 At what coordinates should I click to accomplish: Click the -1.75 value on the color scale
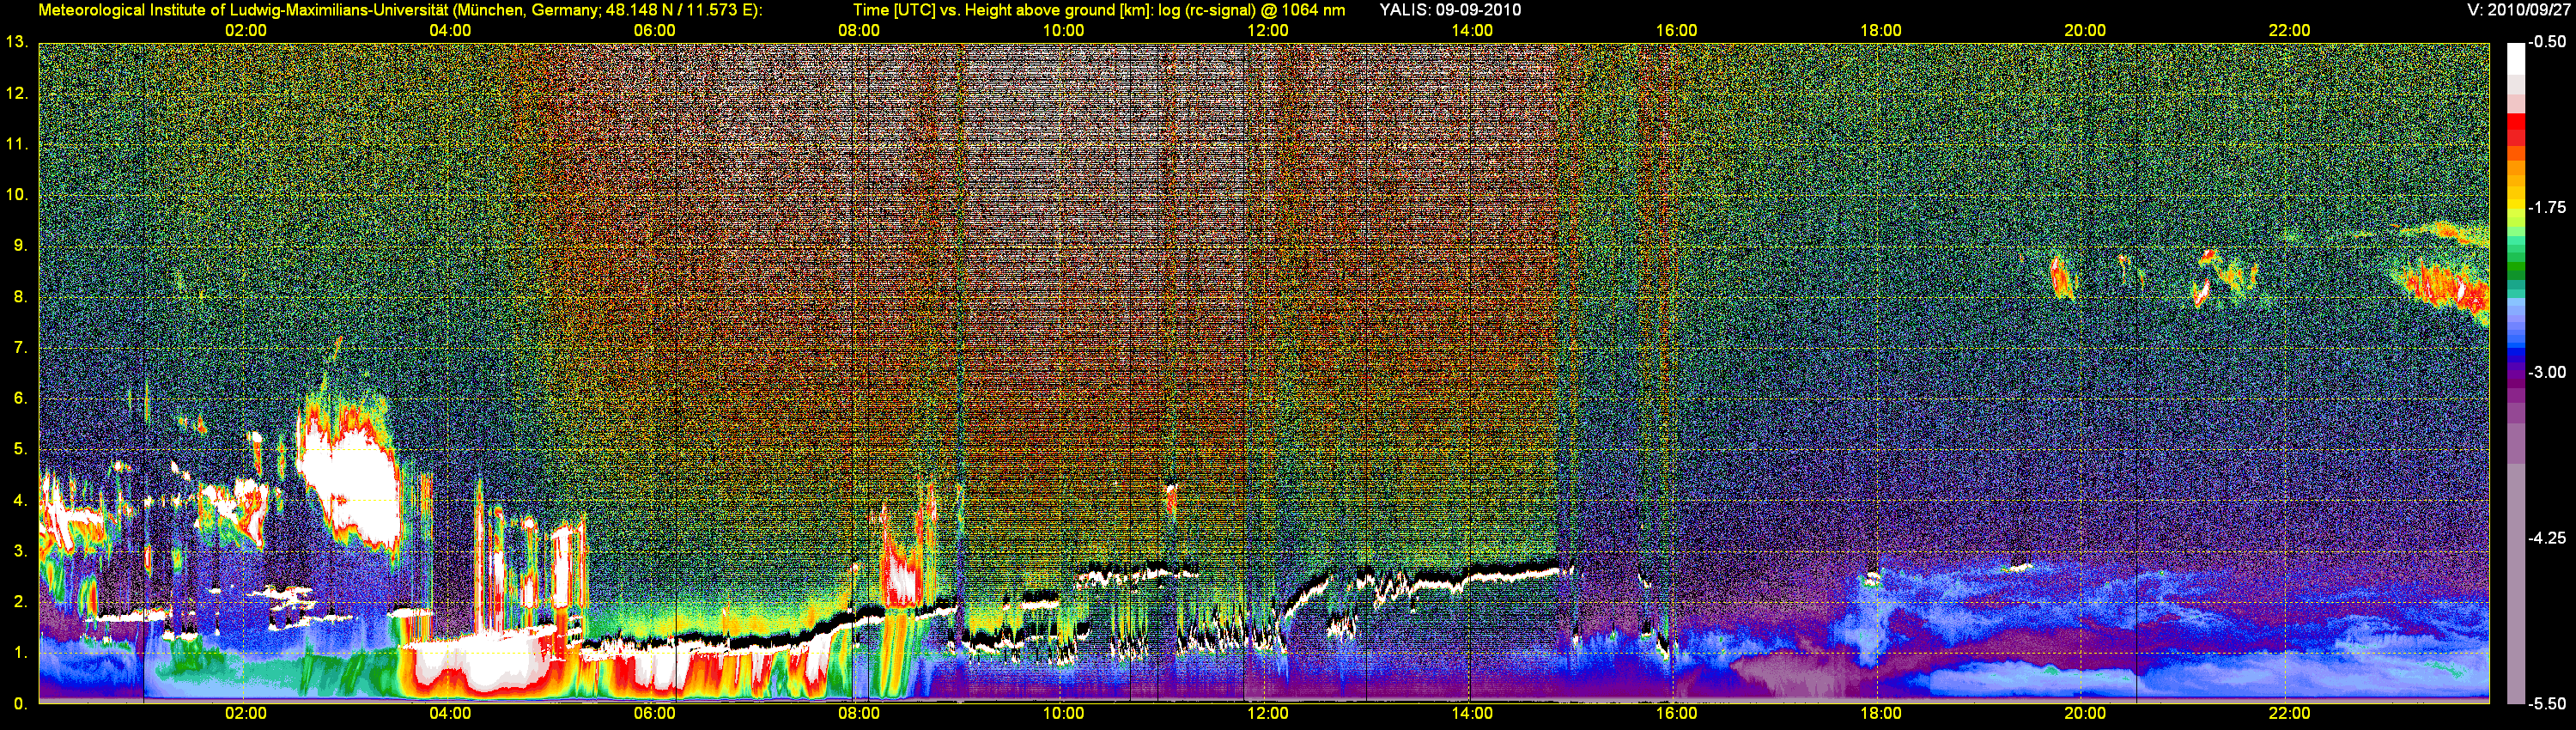pyautogui.click(x=2547, y=207)
